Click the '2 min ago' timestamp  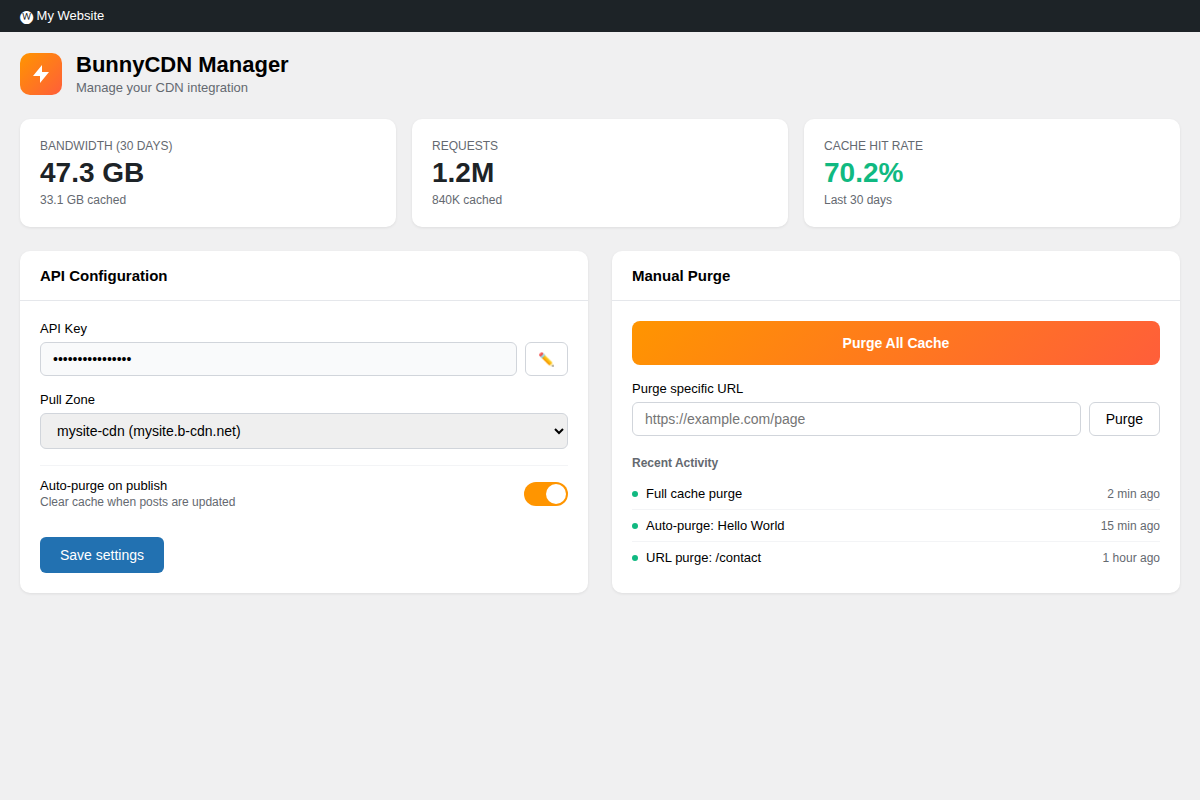(x=1133, y=494)
